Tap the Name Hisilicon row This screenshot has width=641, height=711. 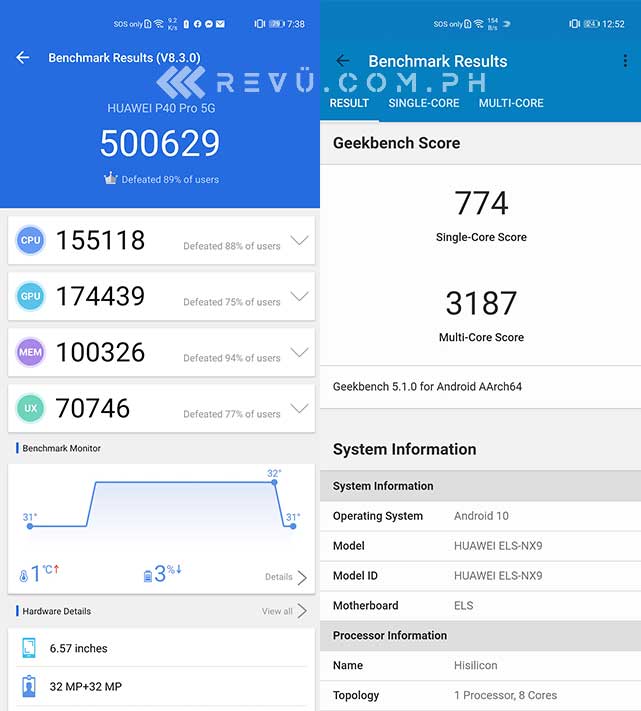tap(481, 666)
